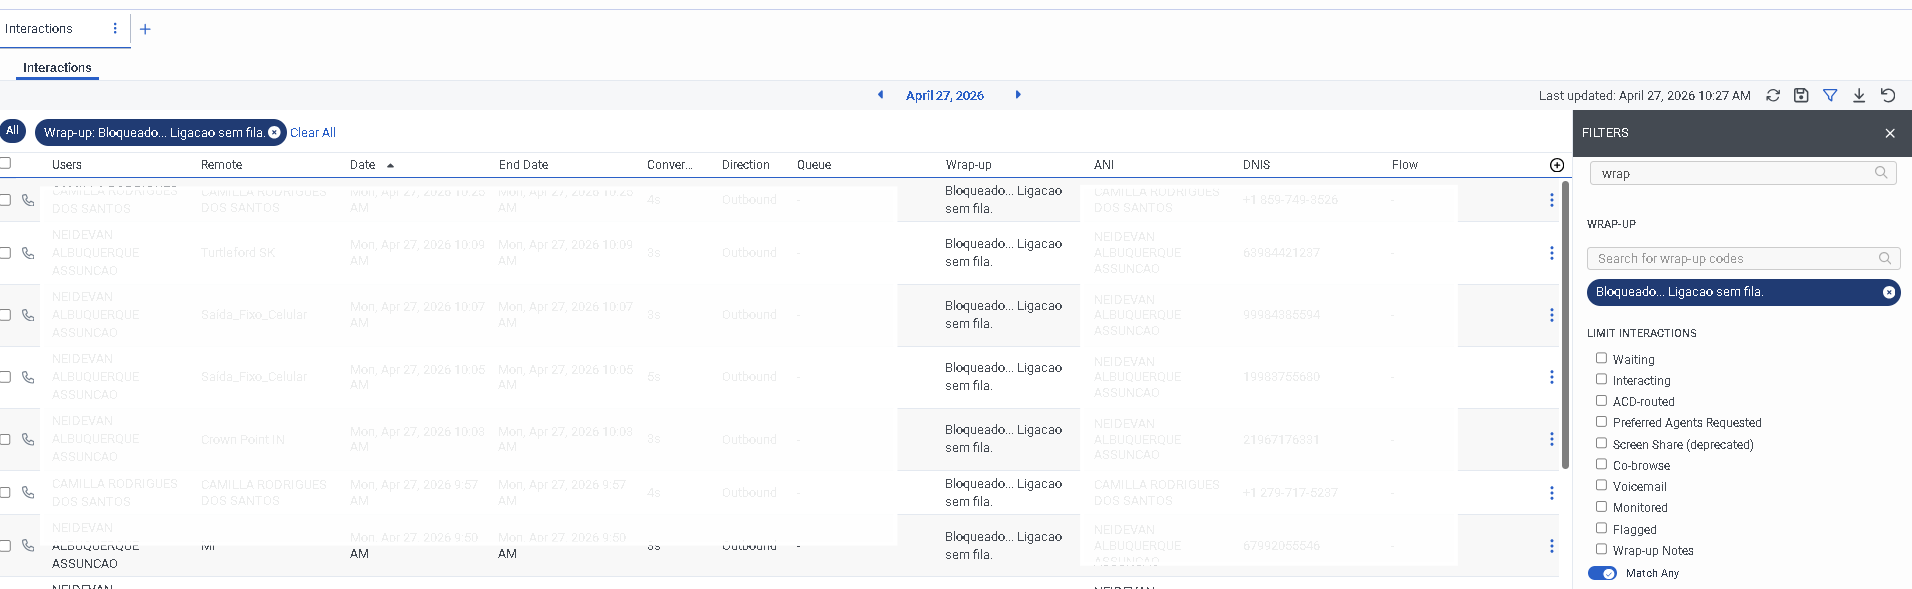Open row menu for the 10:25 AM interaction
The width and height of the screenshot is (1912, 589).
(1552, 200)
